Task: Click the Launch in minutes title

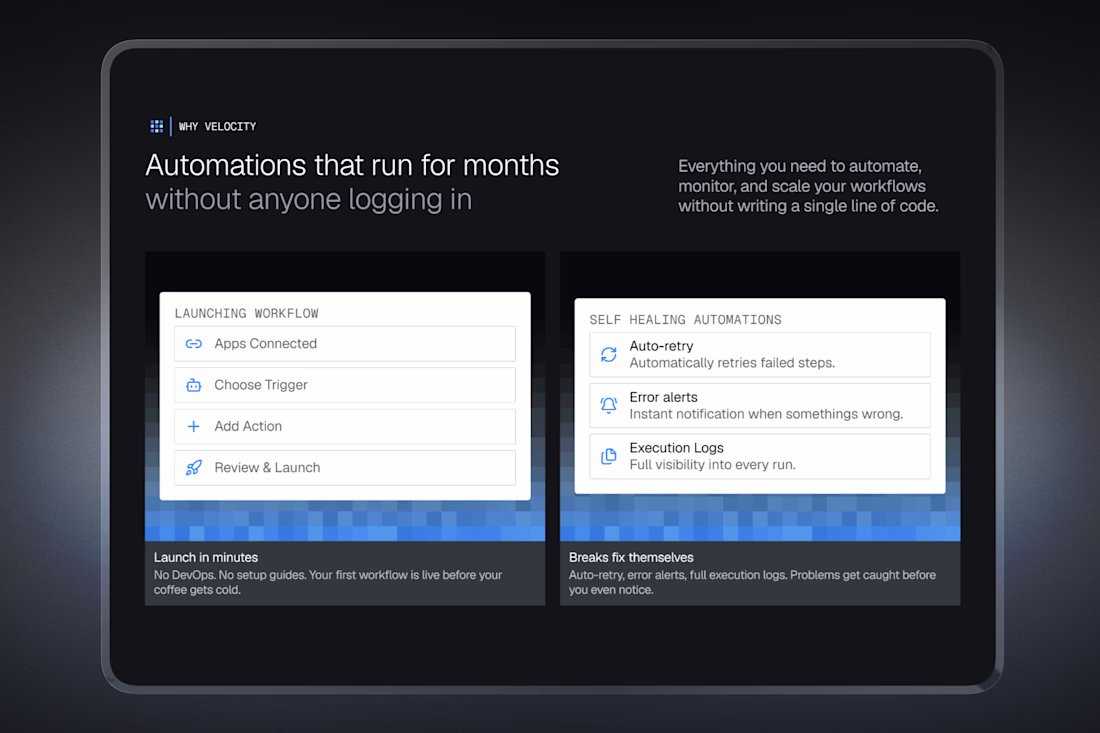Action: 206,557
